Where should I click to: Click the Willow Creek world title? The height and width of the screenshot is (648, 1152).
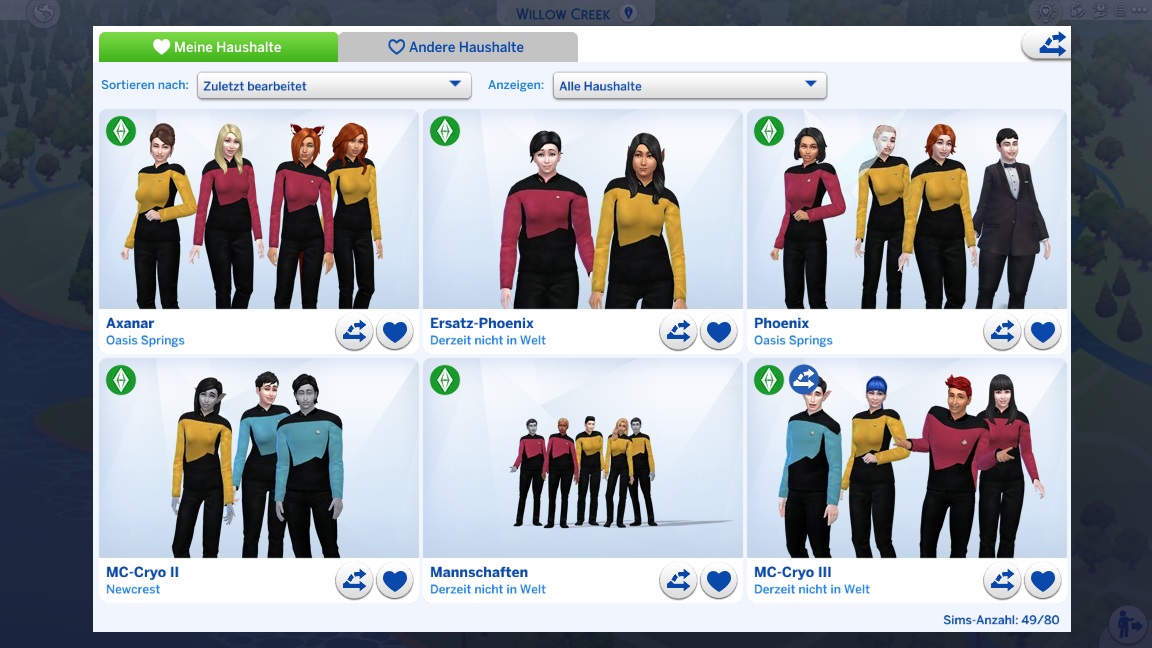[x=562, y=14]
